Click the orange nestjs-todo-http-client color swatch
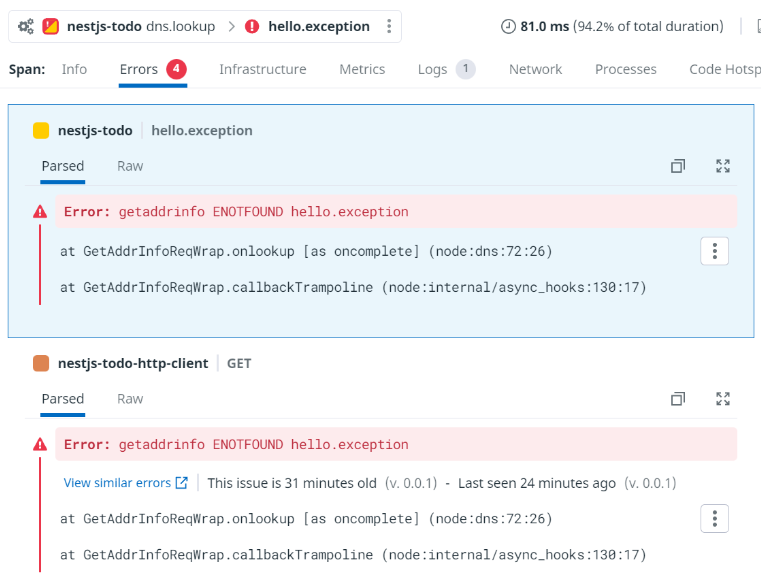761x587 pixels. (41, 363)
